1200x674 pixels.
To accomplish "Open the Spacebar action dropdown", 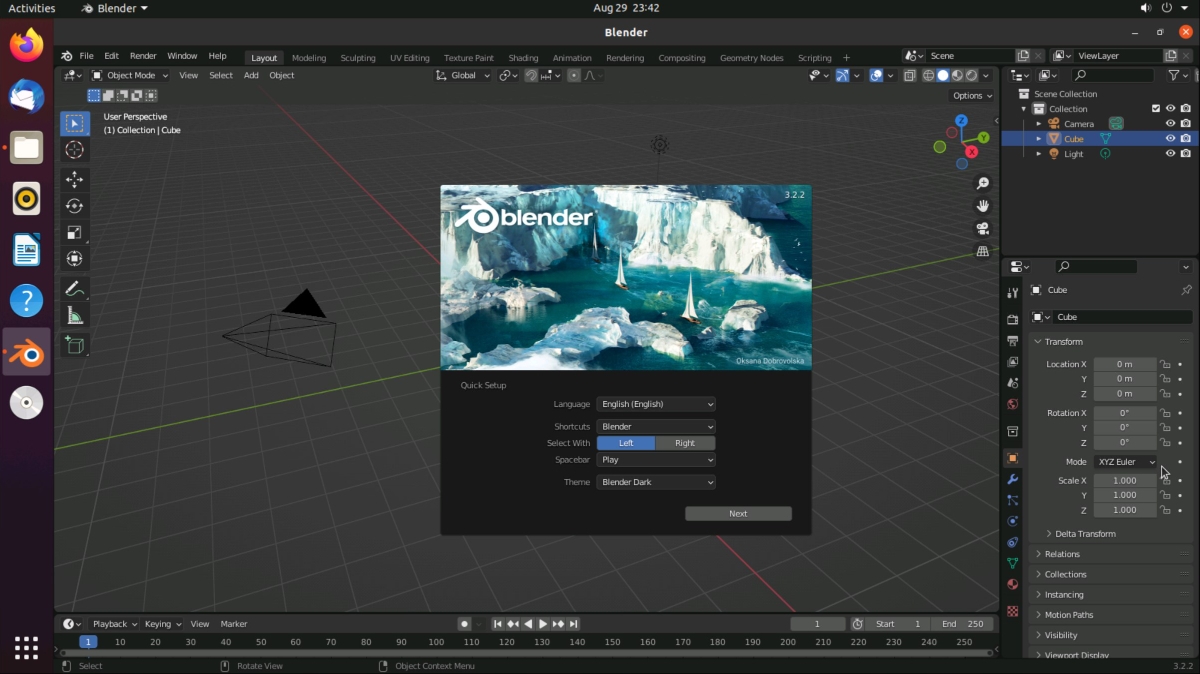I will click(656, 460).
